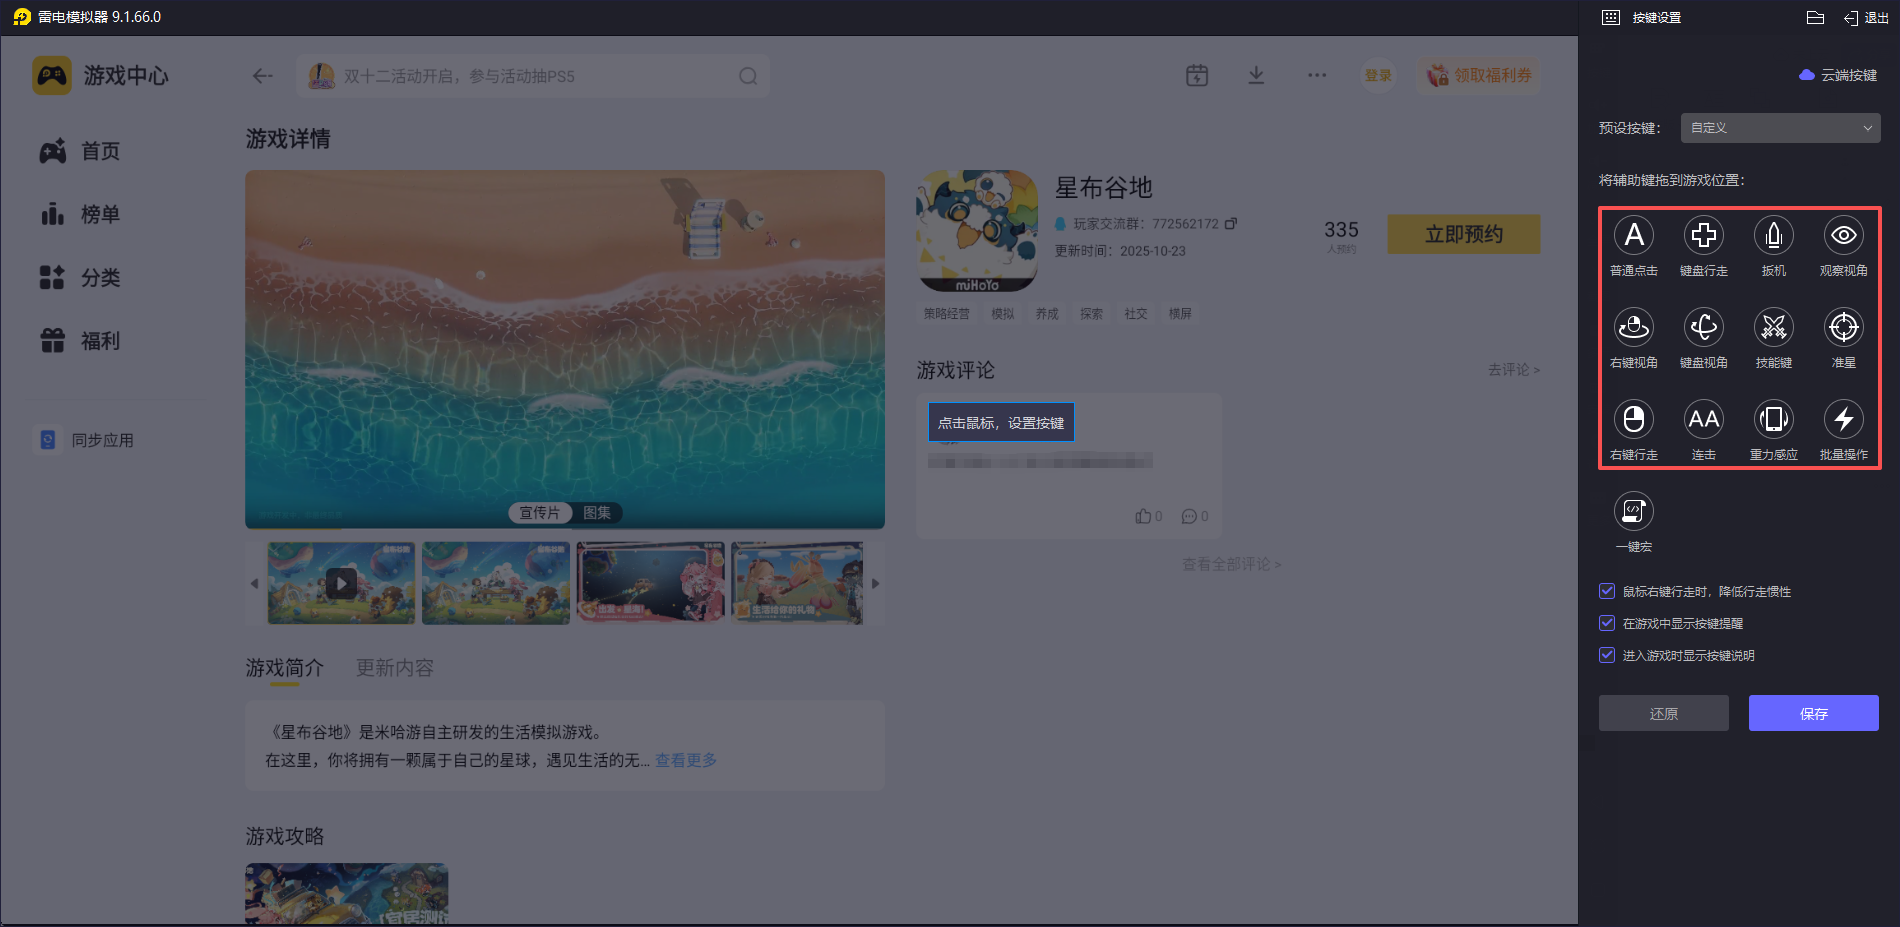Click the right arrow of thumbnail strip
Viewport: 1900px width, 927px height.
coord(875,583)
